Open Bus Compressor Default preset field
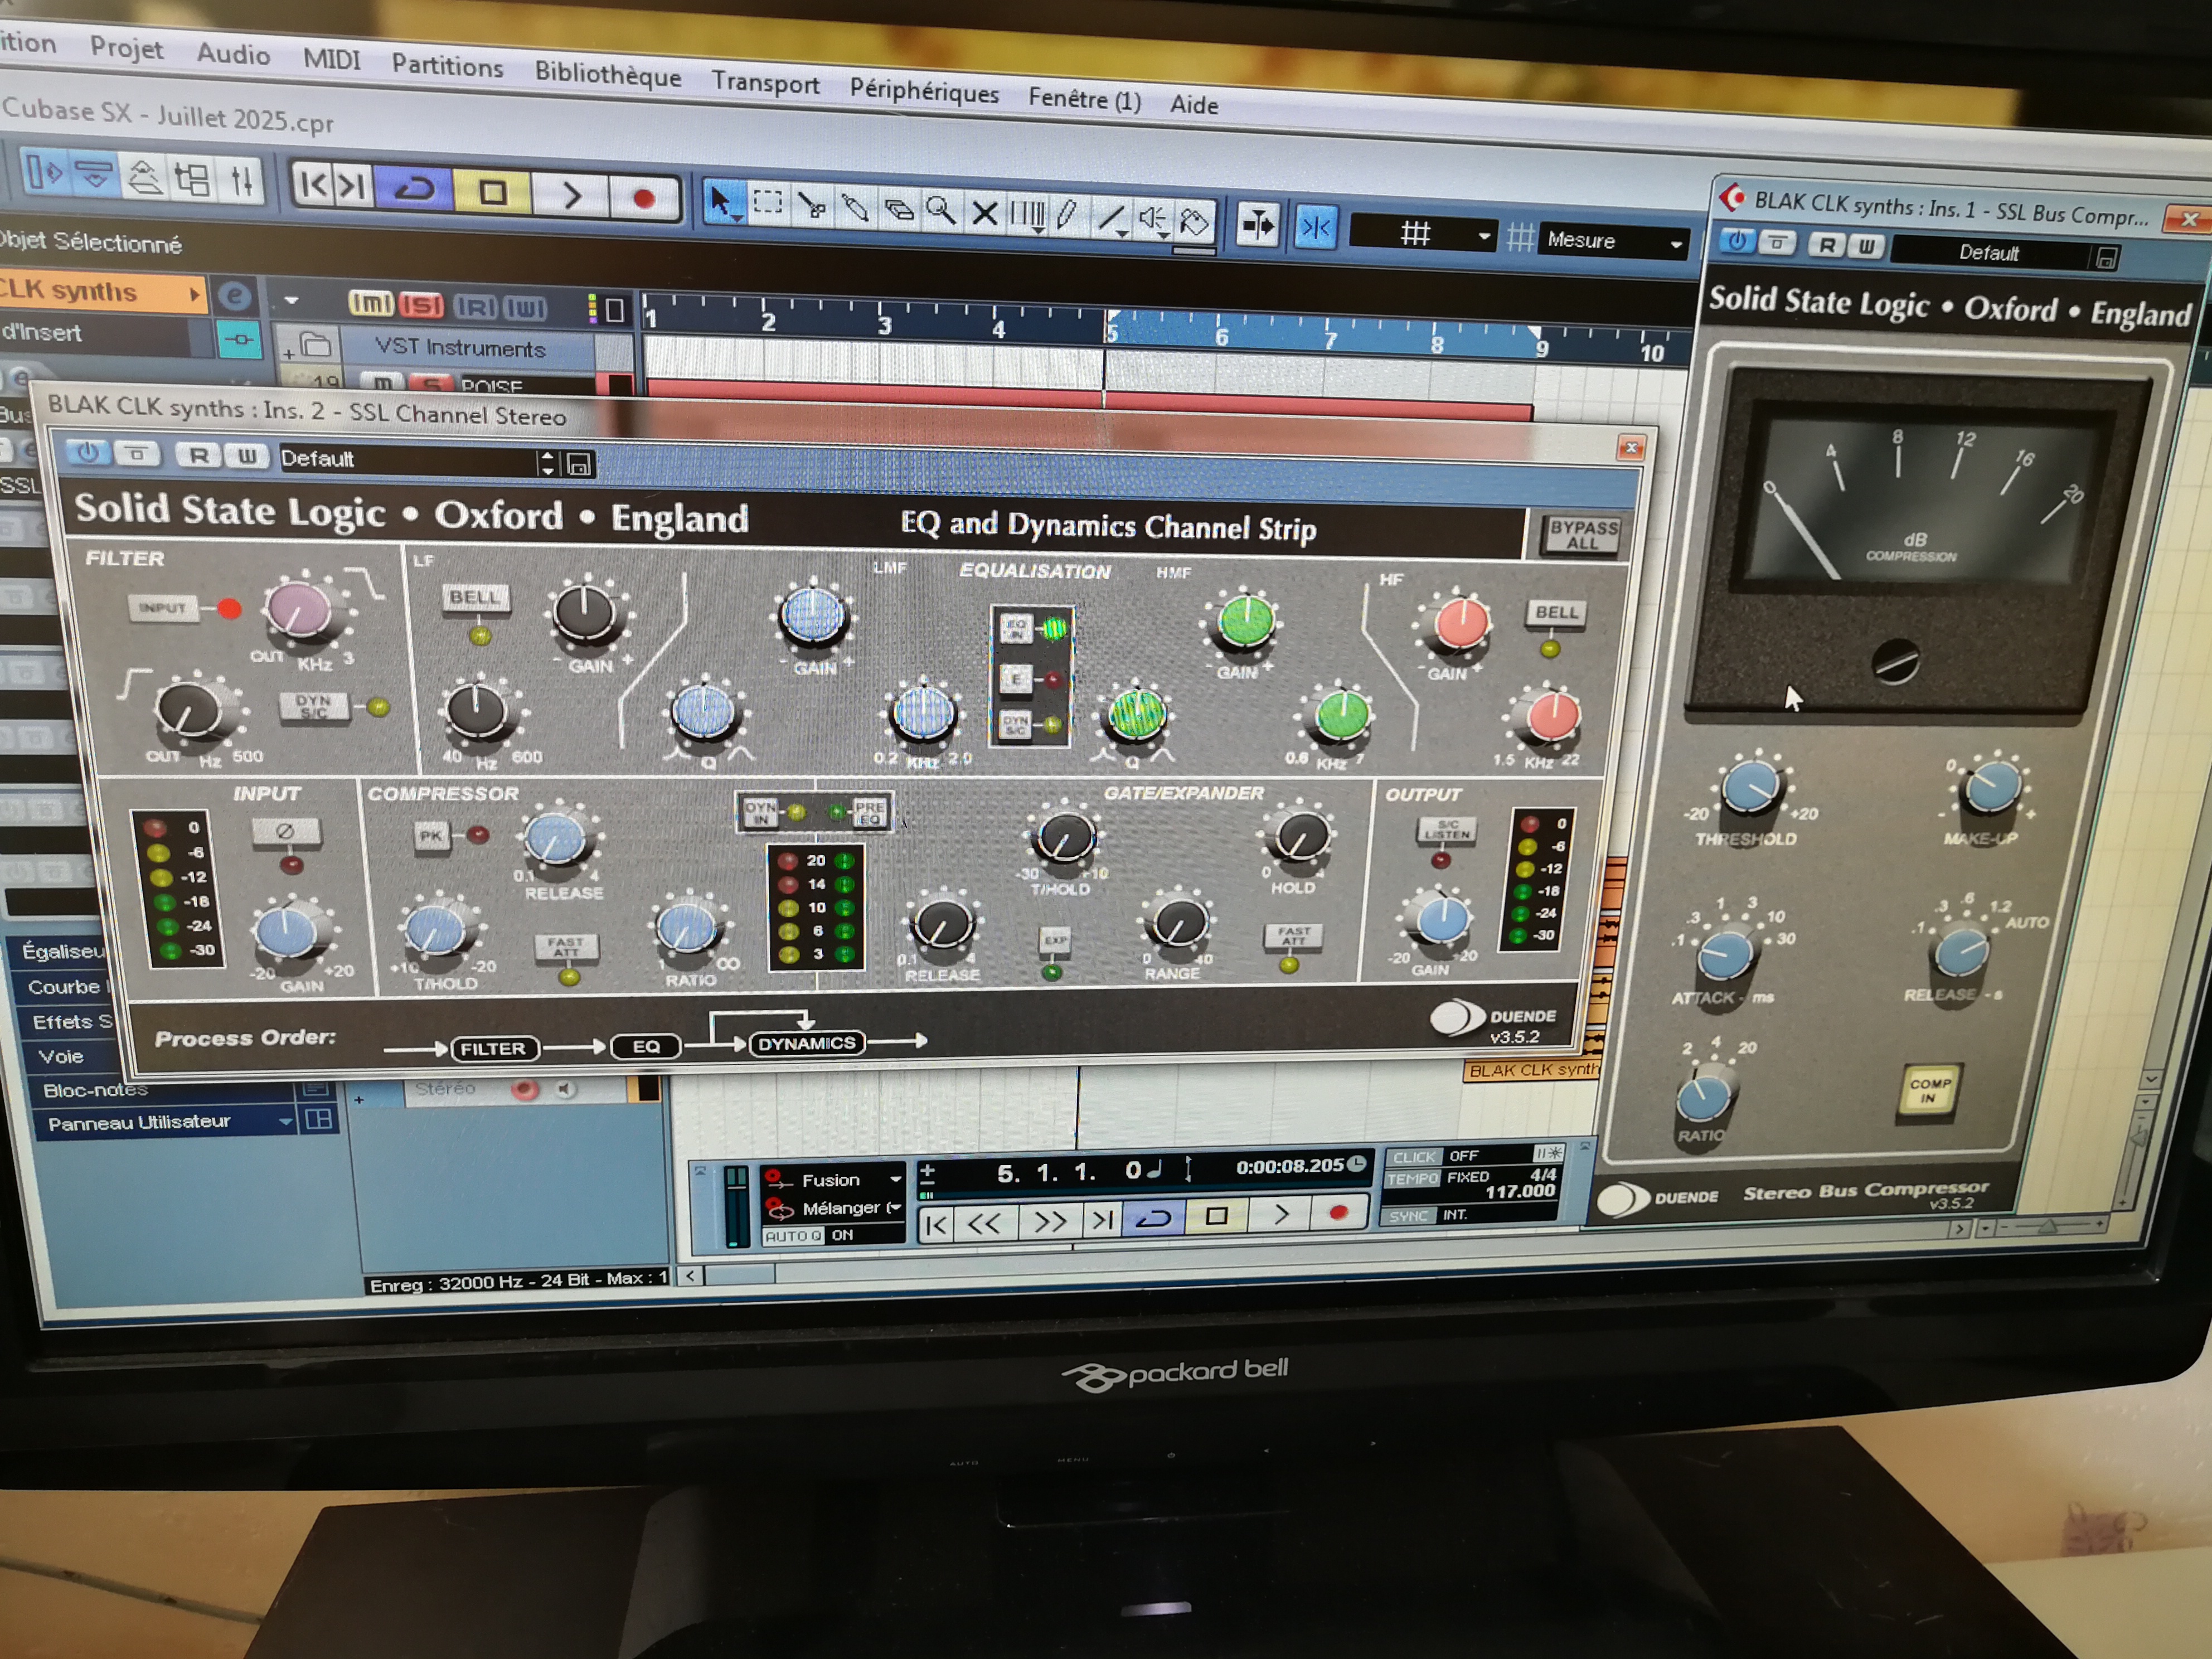 [1991, 253]
